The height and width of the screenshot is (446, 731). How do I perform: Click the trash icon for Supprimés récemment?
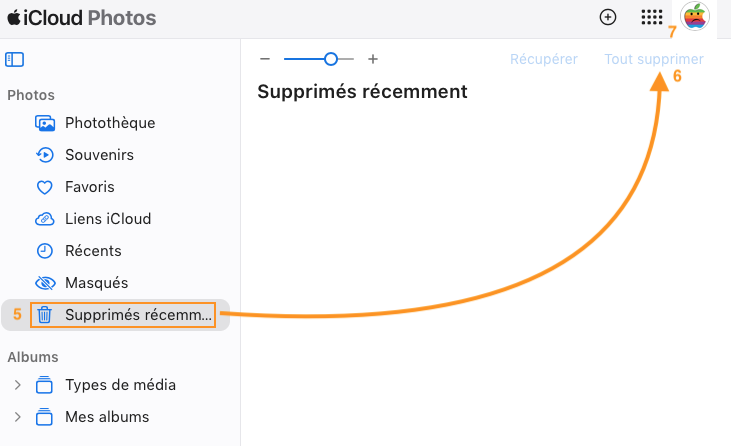pyautogui.click(x=44, y=315)
